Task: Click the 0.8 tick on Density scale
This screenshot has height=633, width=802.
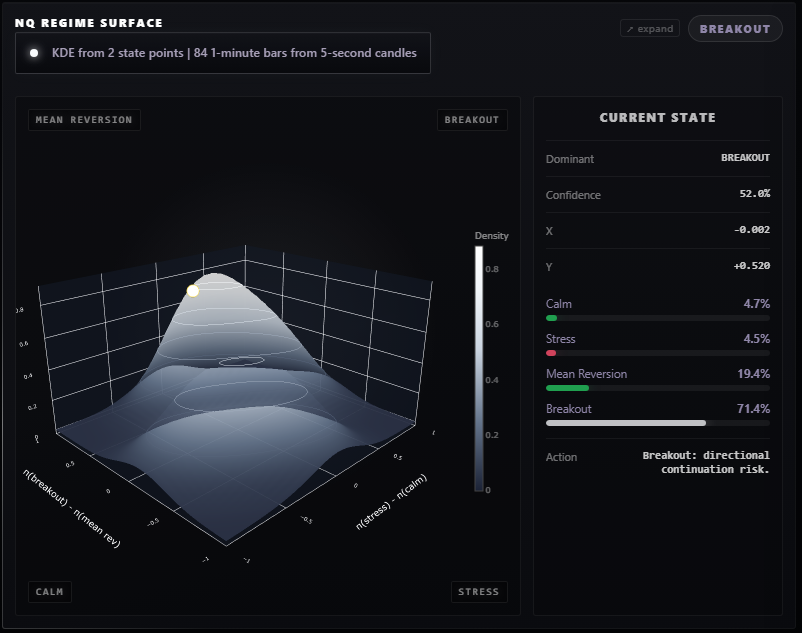Action: (492, 269)
